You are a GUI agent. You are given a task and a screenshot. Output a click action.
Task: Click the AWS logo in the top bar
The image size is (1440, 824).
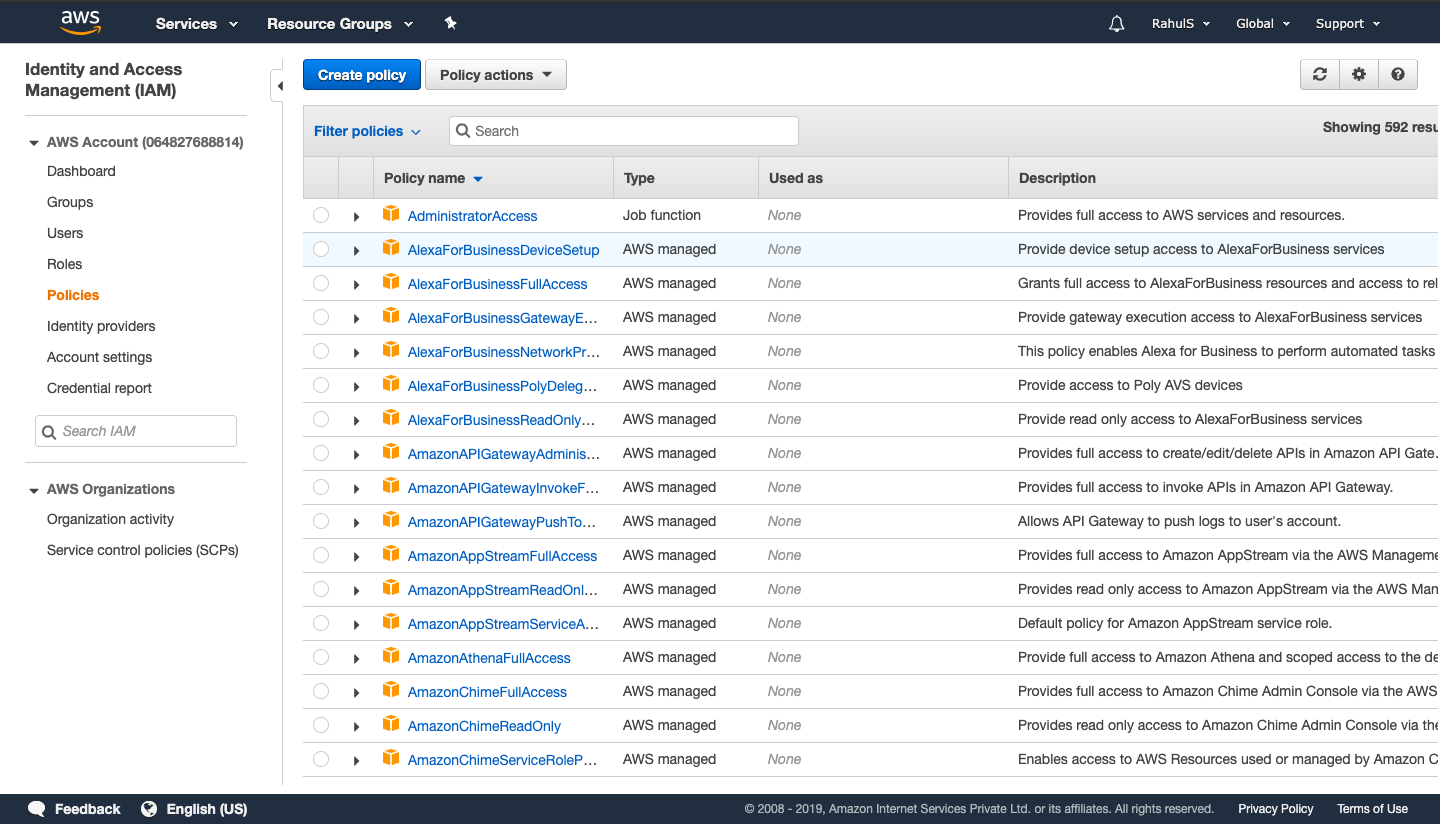80,21
